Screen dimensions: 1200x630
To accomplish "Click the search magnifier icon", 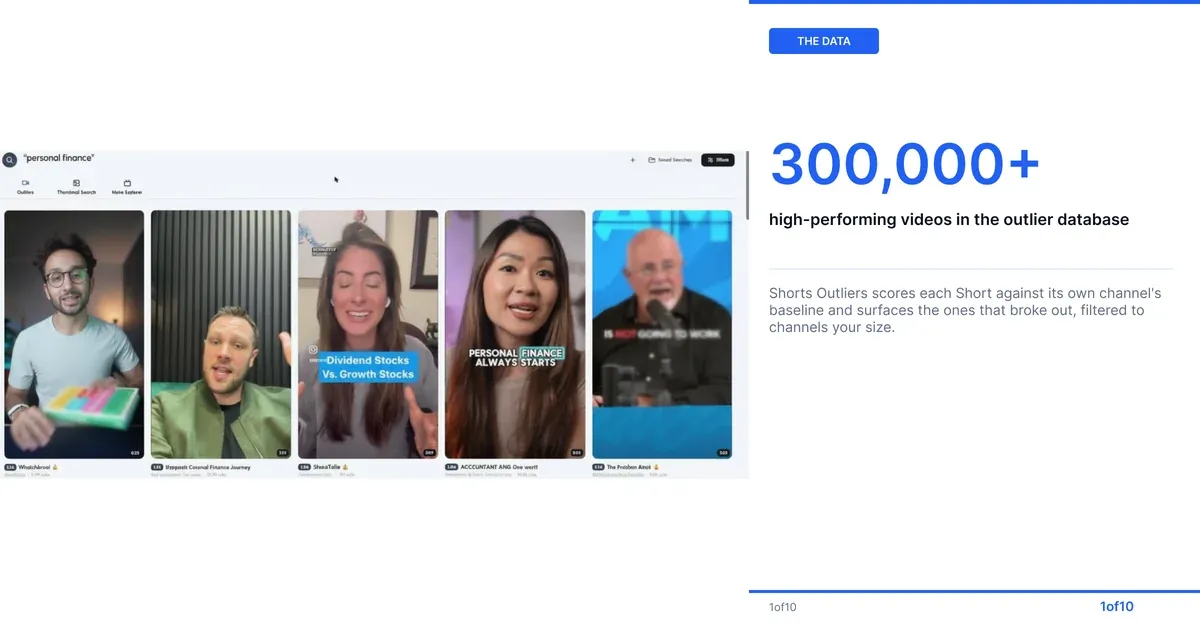I will [x=9, y=159].
